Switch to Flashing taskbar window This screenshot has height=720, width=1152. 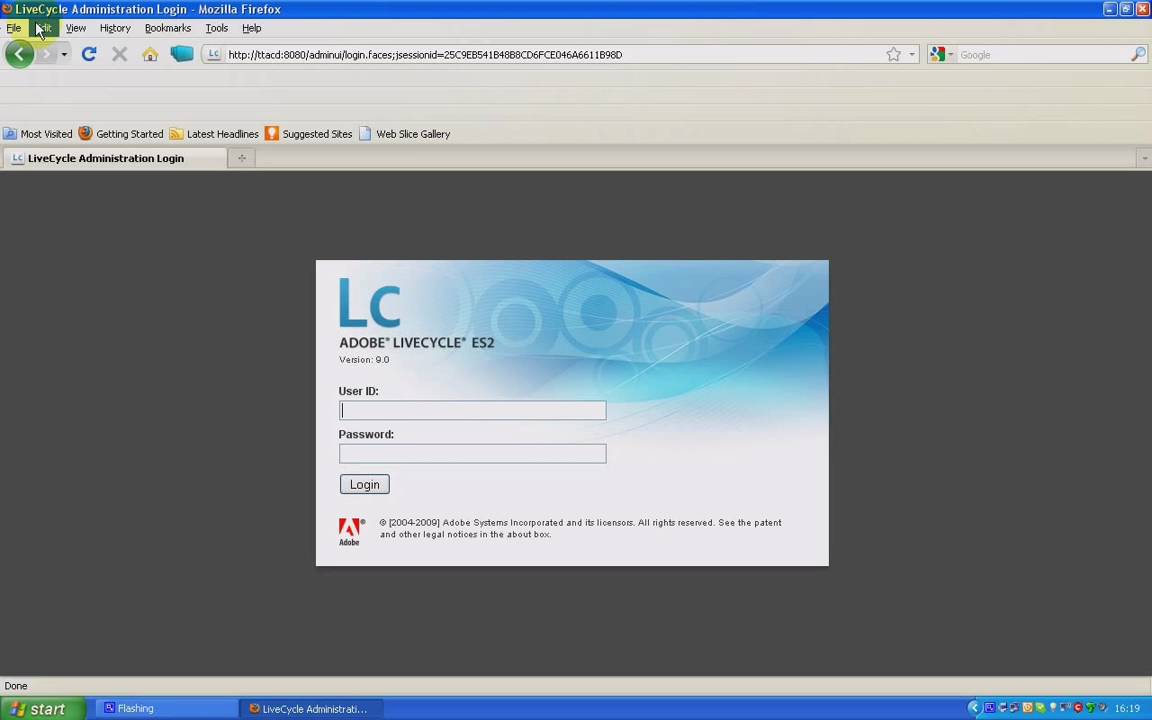[x=166, y=708]
